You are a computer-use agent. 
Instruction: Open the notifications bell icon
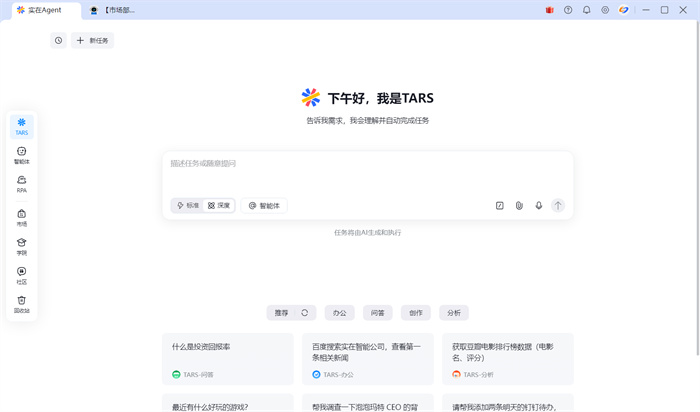pos(586,10)
